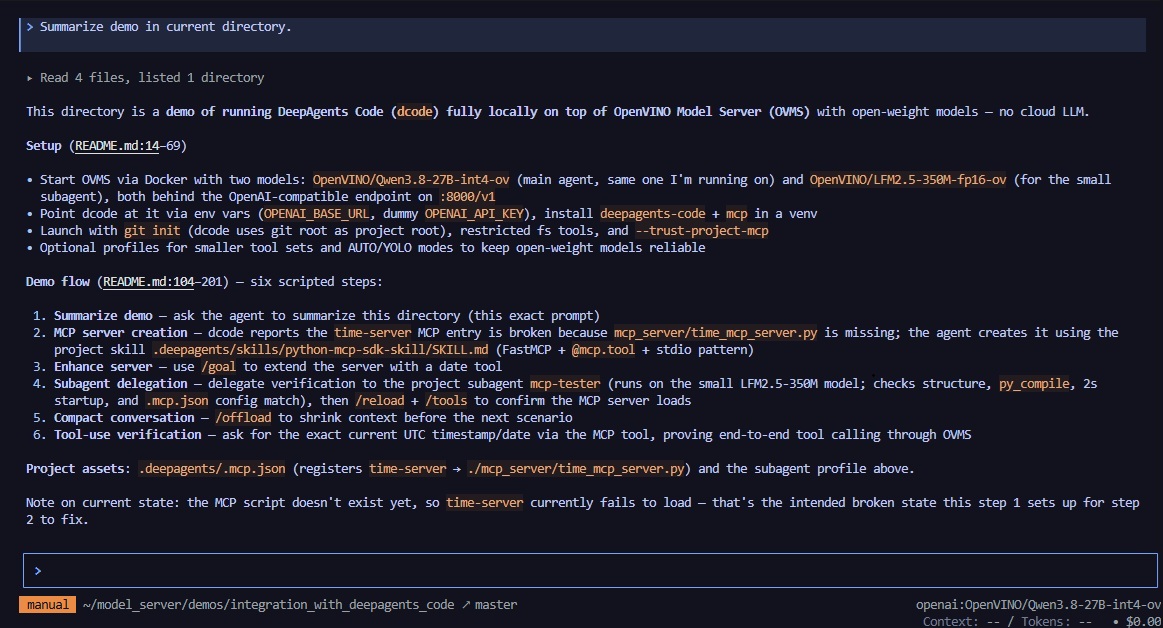Click the "--trust-project-mcp" flag
Screen dimensions: 1163x628
pyautogui.click(x=702, y=231)
